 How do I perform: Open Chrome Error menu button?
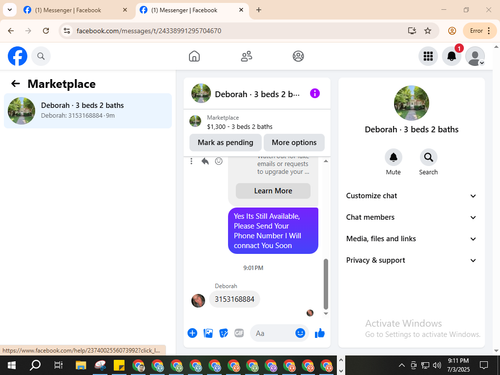click(480, 31)
